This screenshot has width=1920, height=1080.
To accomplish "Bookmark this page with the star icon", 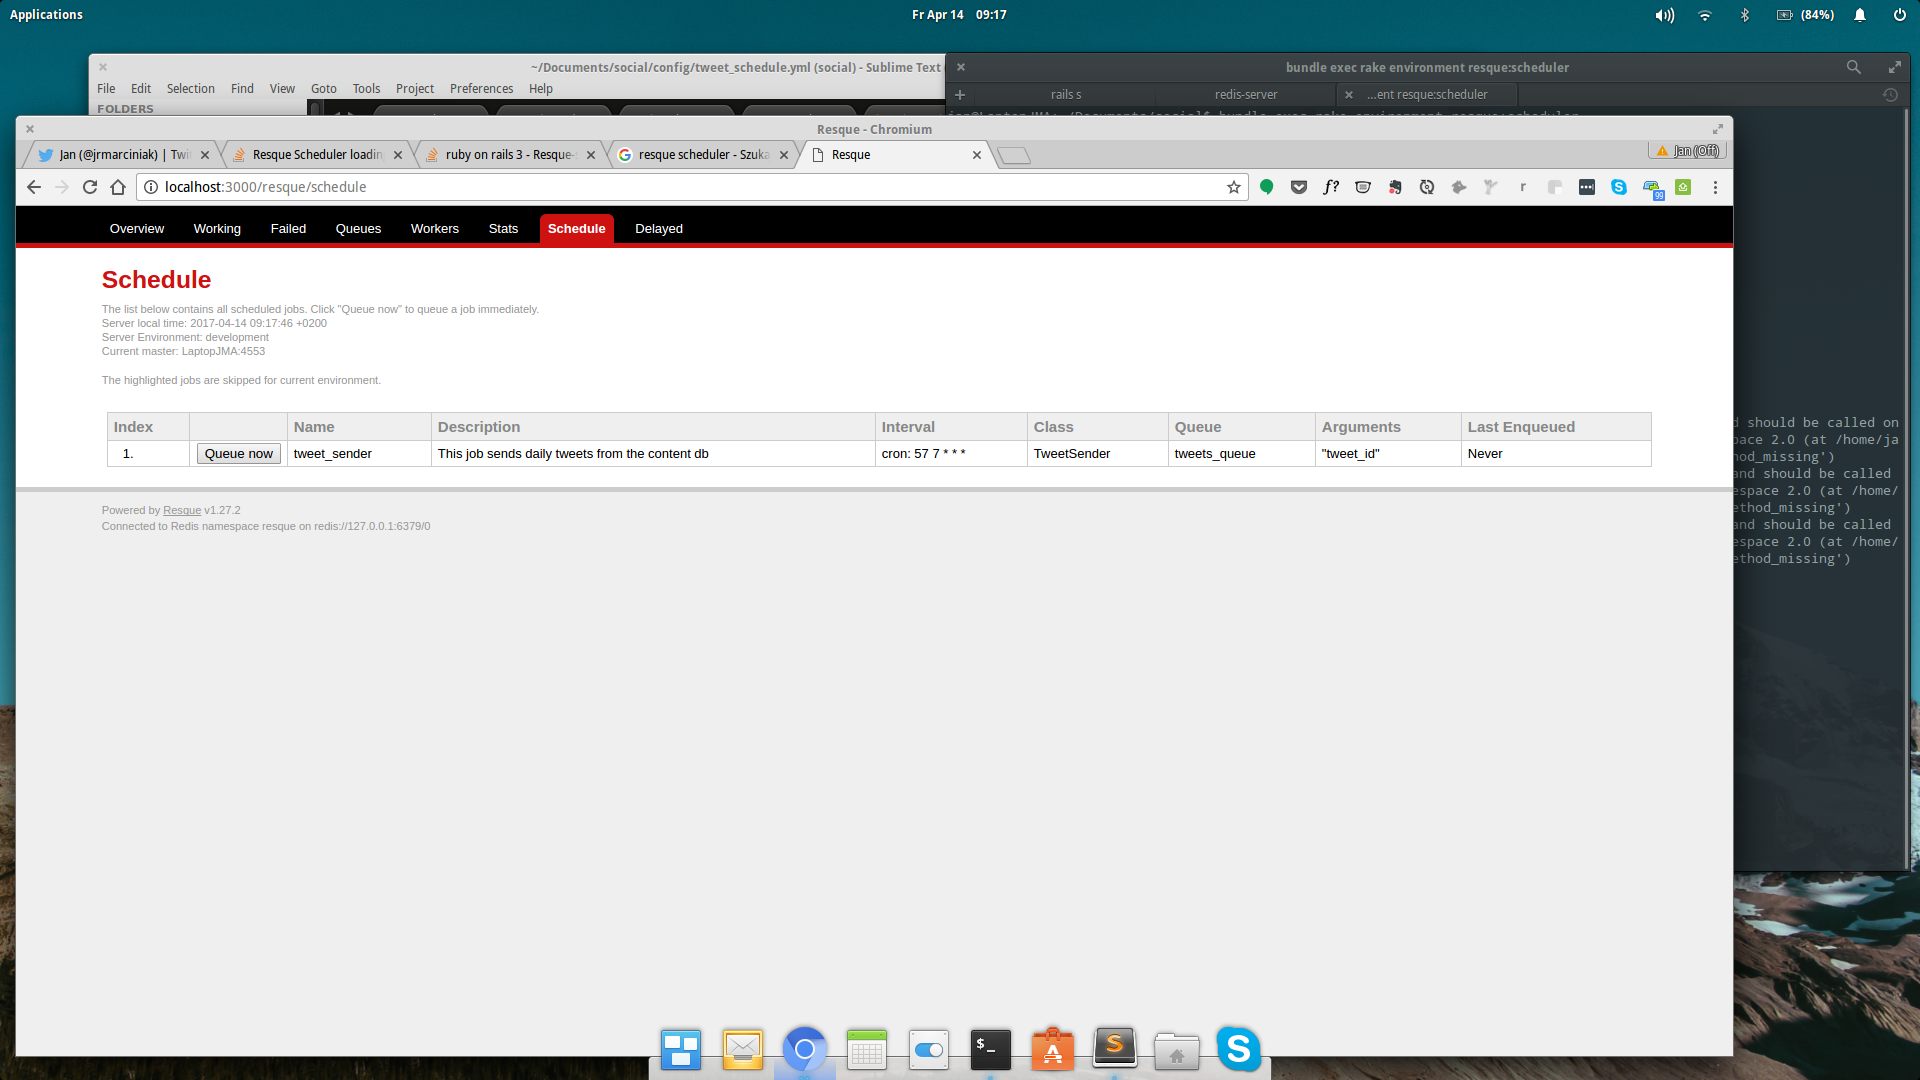I will point(1233,187).
